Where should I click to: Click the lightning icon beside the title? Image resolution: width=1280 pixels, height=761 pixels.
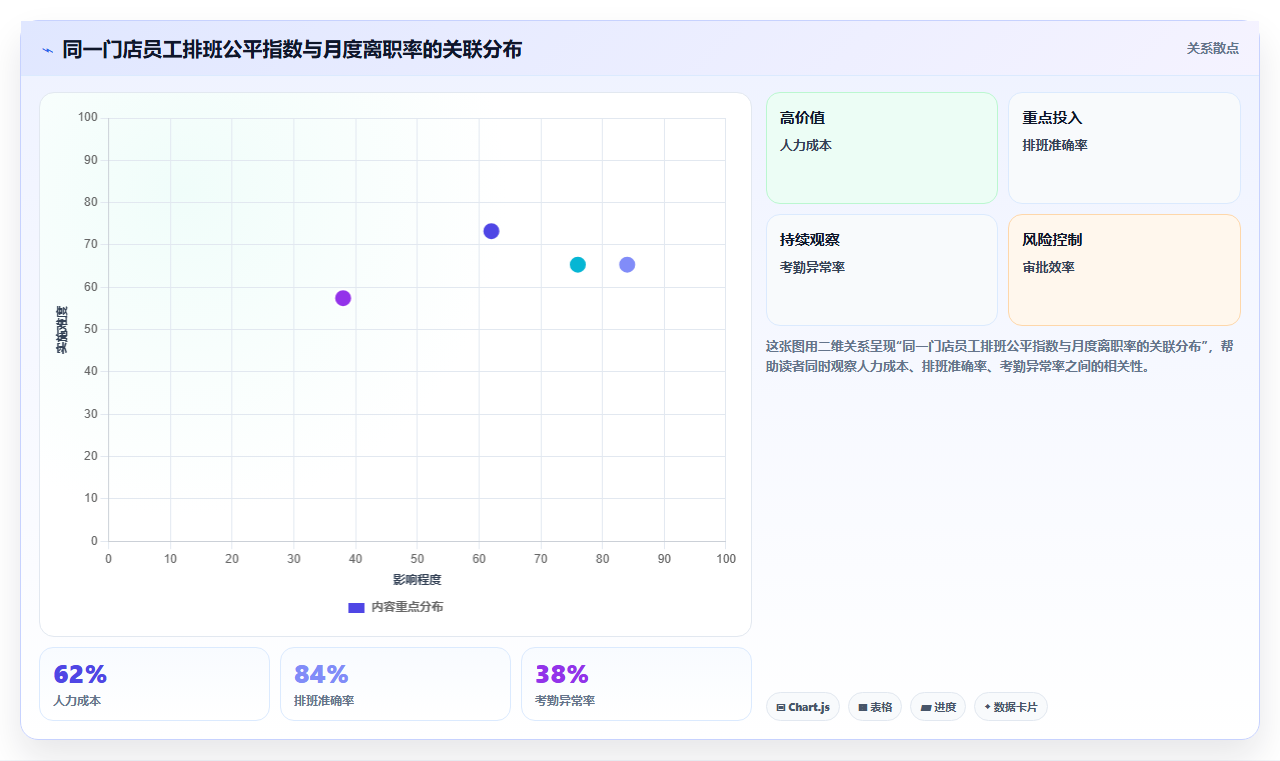47,50
